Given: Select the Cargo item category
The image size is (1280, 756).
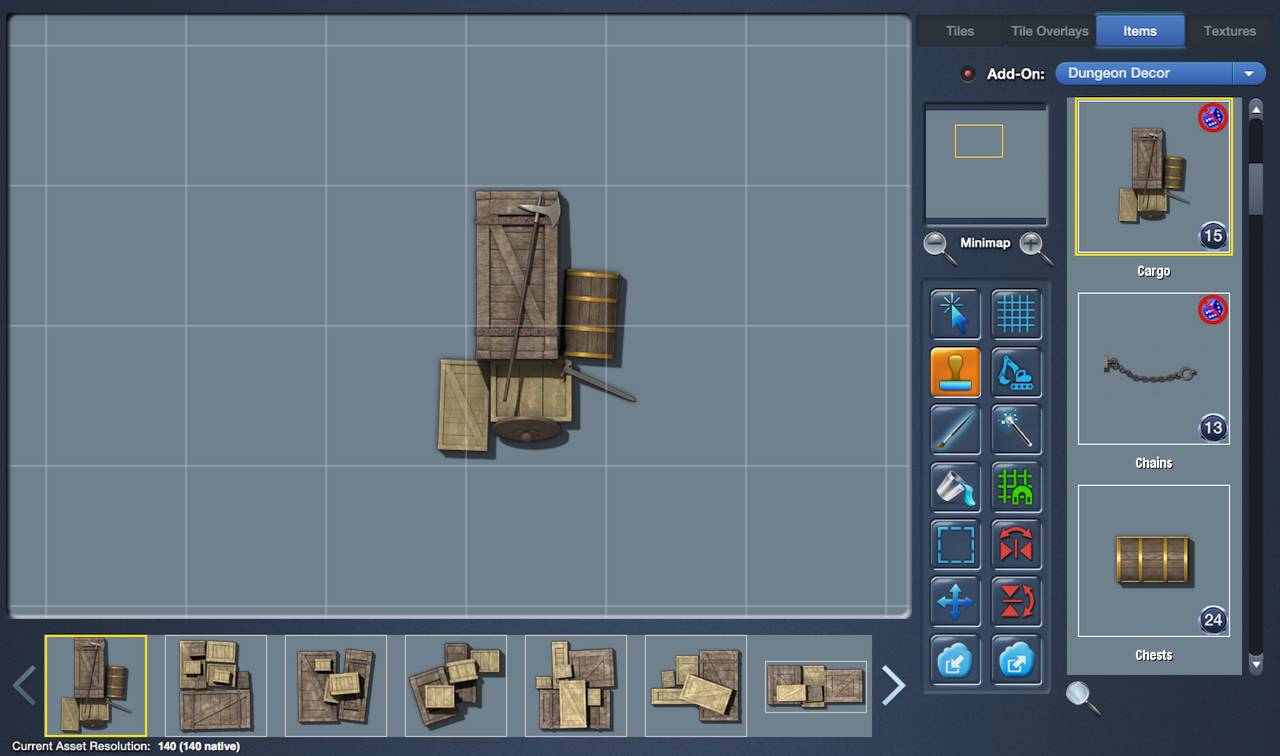Looking at the screenshot, I should [x=1154, y=177].
